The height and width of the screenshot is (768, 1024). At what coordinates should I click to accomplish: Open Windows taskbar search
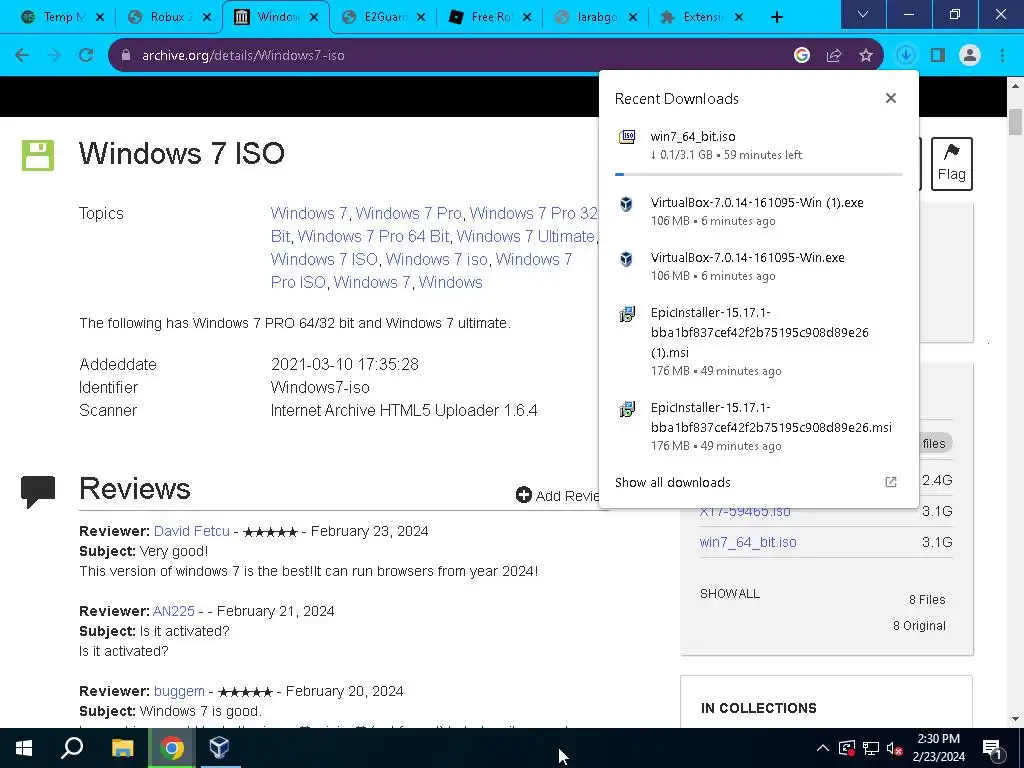[72, 748]
